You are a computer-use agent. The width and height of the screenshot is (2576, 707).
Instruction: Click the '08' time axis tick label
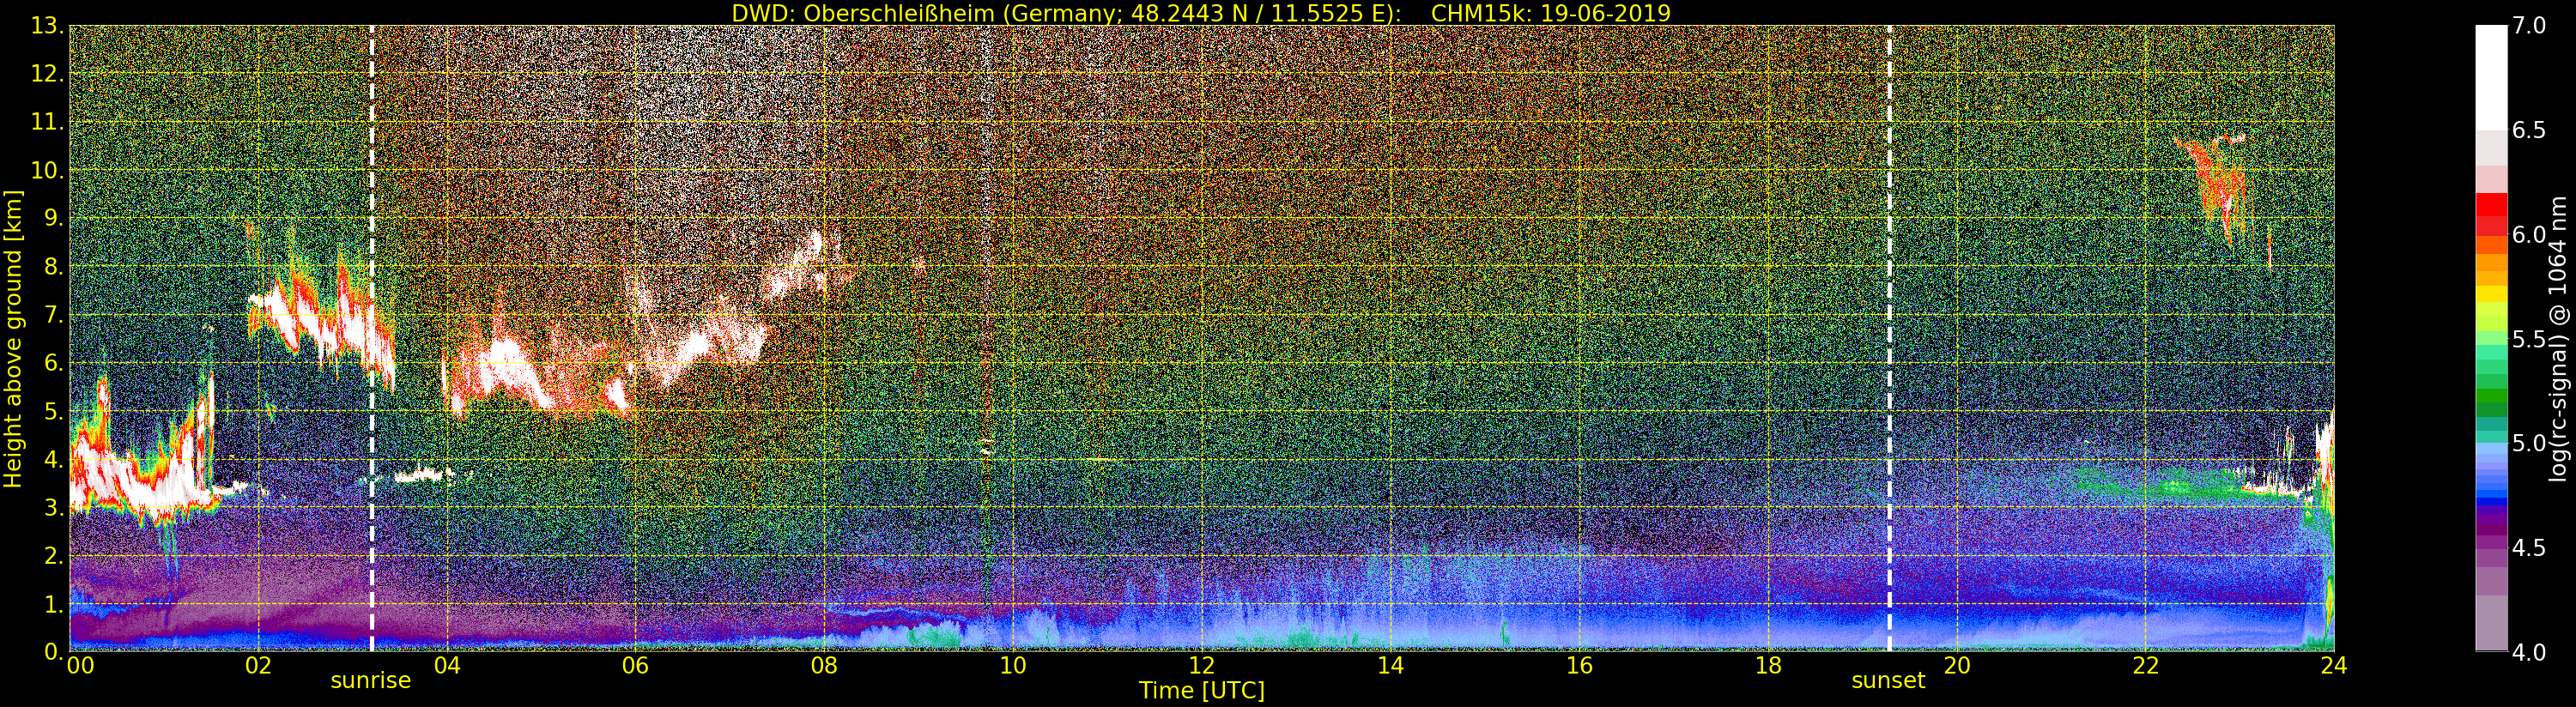click(824, 665)
